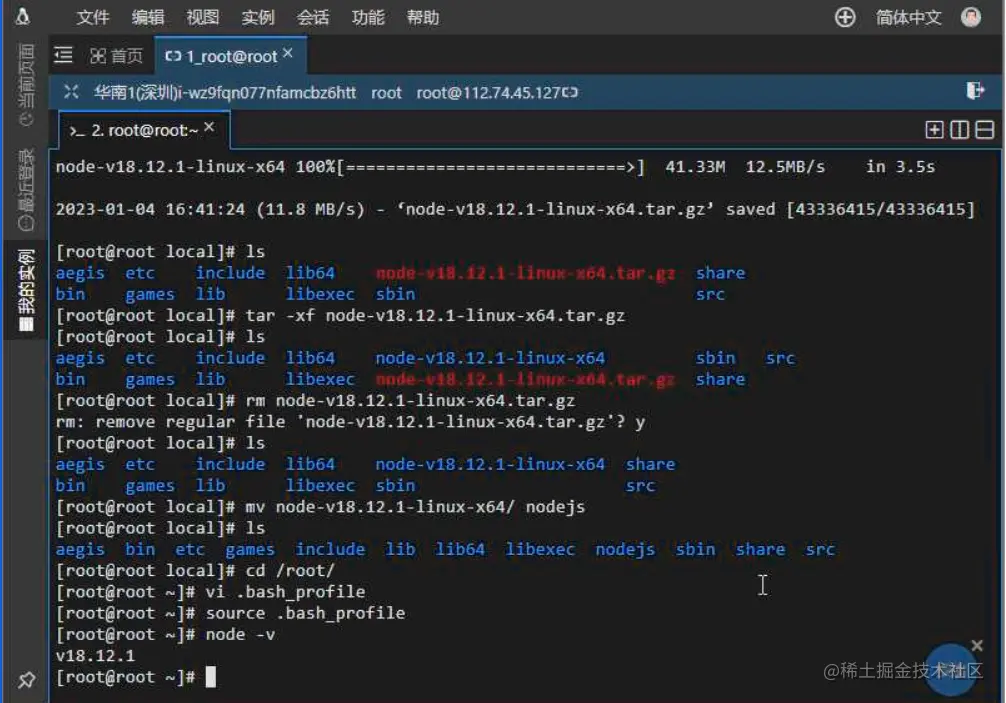Open the 视图 menu
The height and width of the screenshot is (703, 1006).
[x=203, y=17]
